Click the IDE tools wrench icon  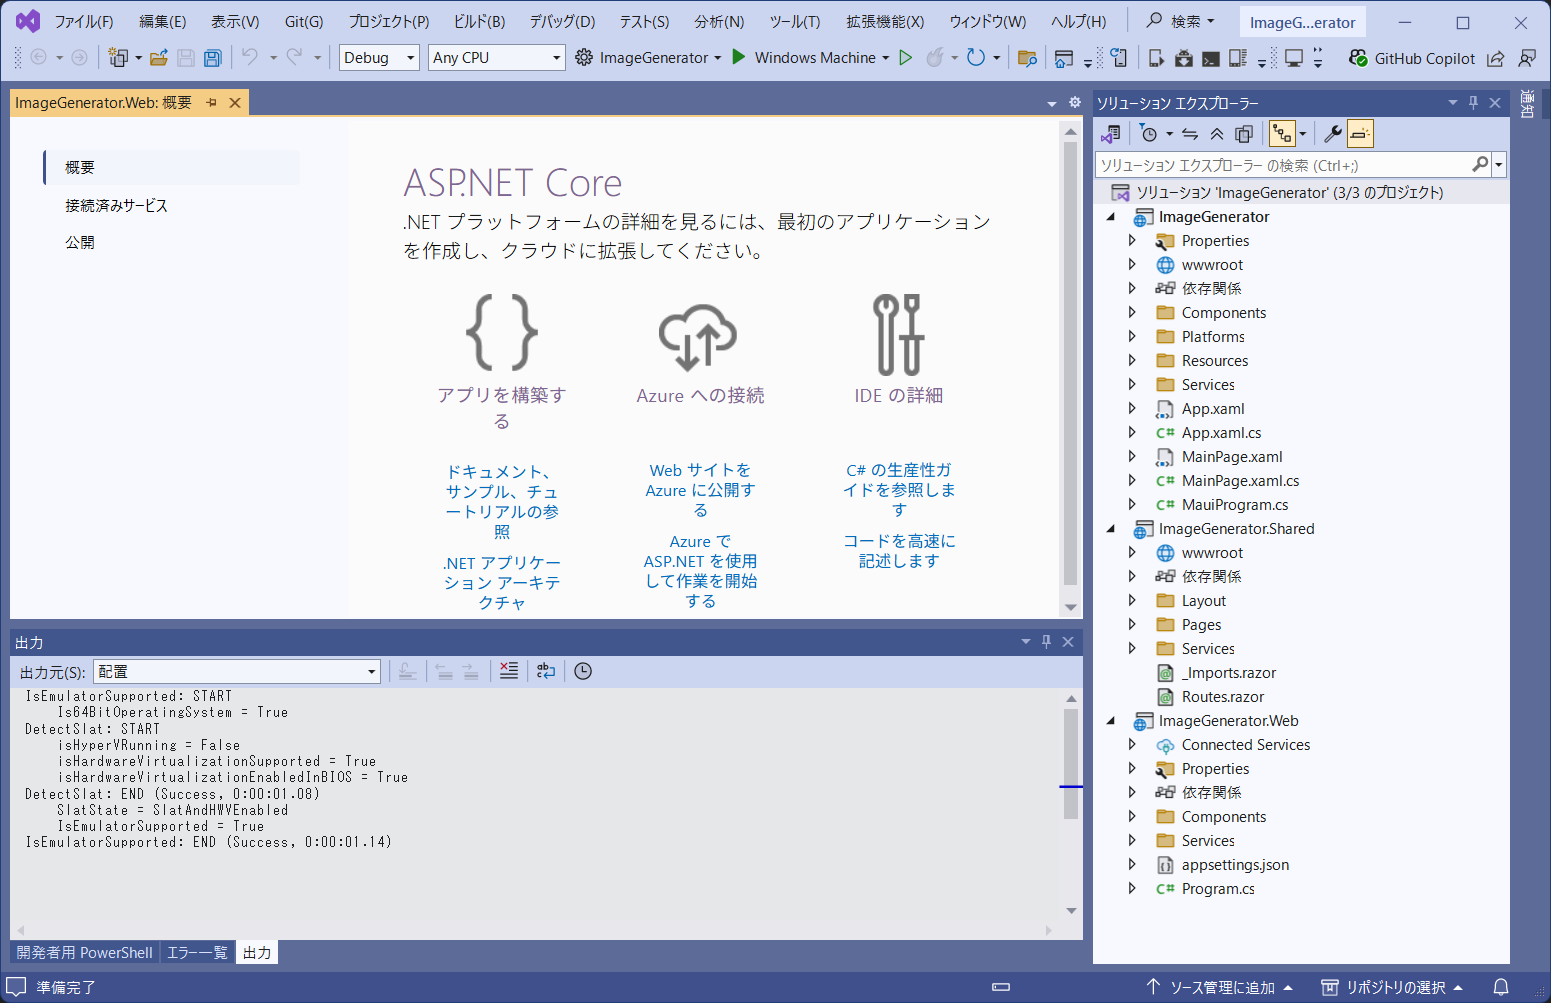[x=898, y=334]
